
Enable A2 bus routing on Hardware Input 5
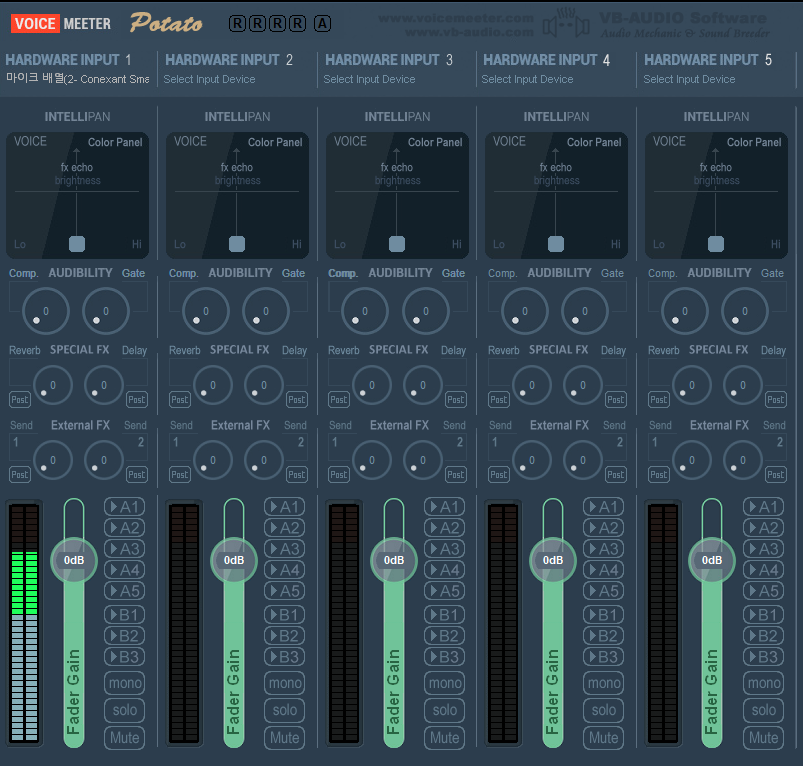(763, 528)
